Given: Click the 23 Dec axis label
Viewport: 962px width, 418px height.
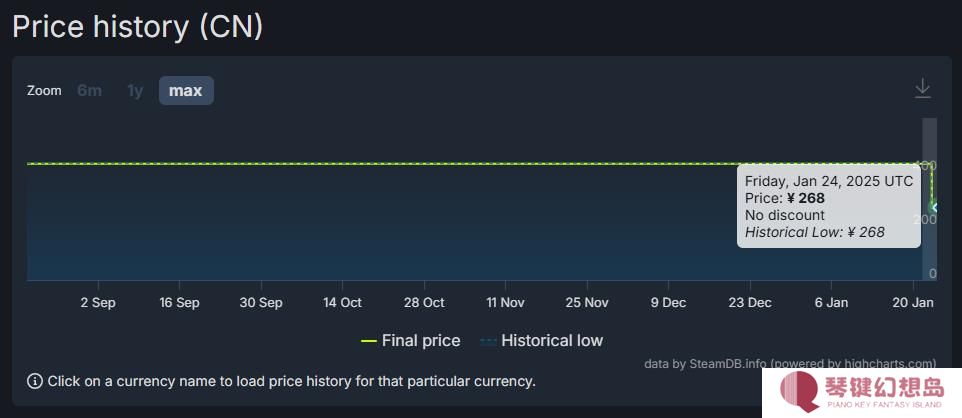Looking at the screenshot, I should tap(750, 303).
